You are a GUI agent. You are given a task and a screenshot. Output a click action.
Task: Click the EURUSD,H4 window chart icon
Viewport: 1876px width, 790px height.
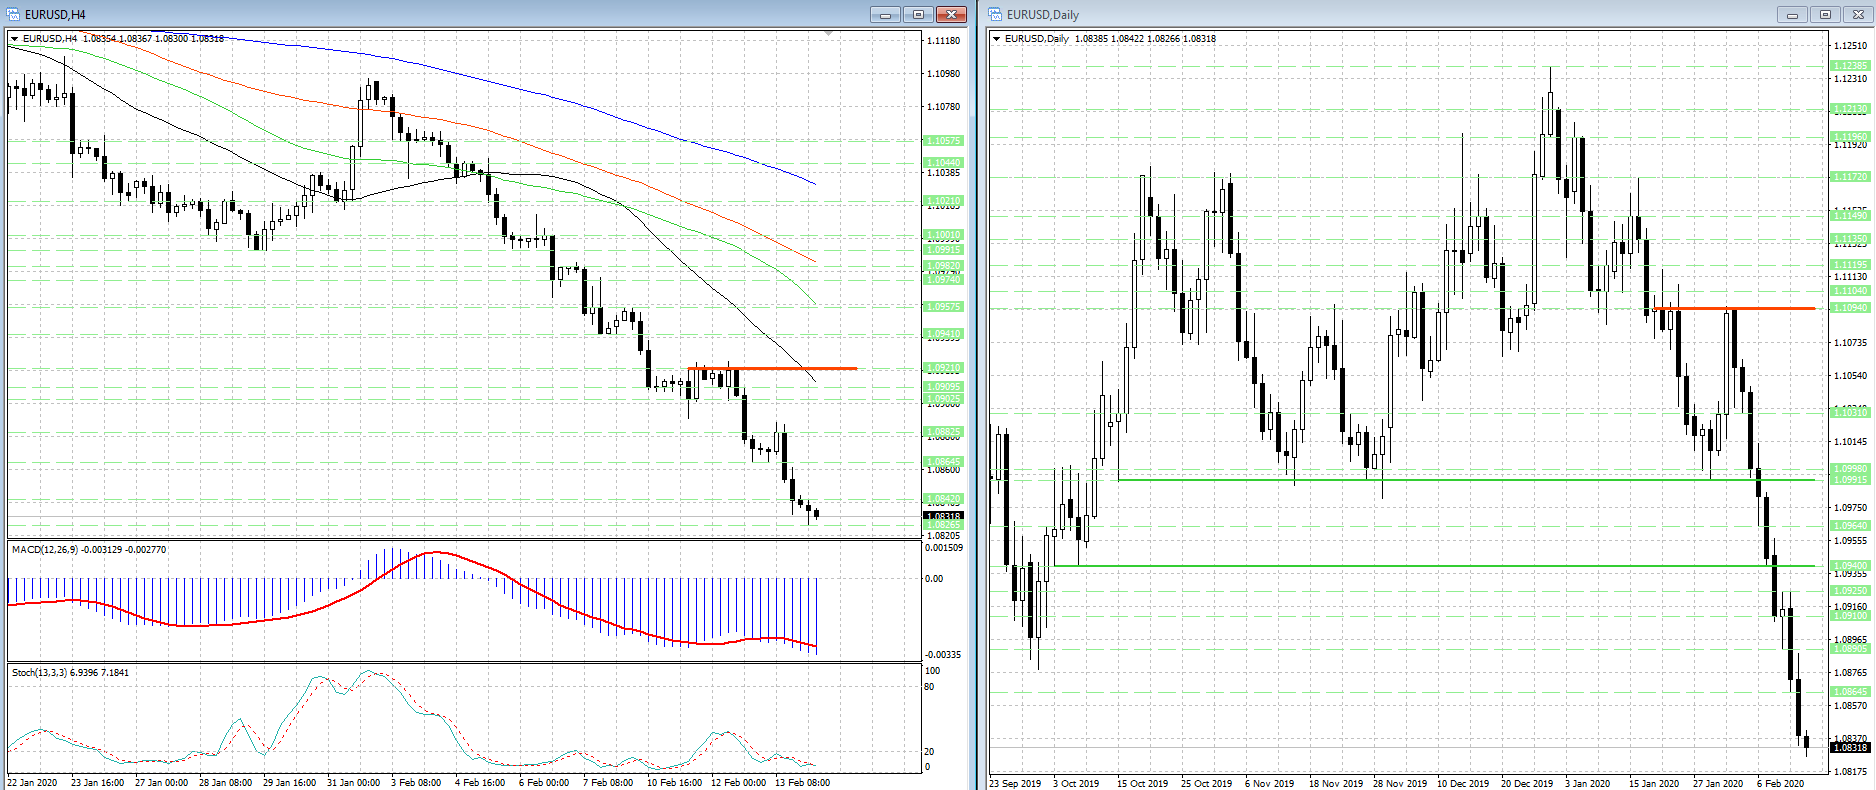(14, 14)
